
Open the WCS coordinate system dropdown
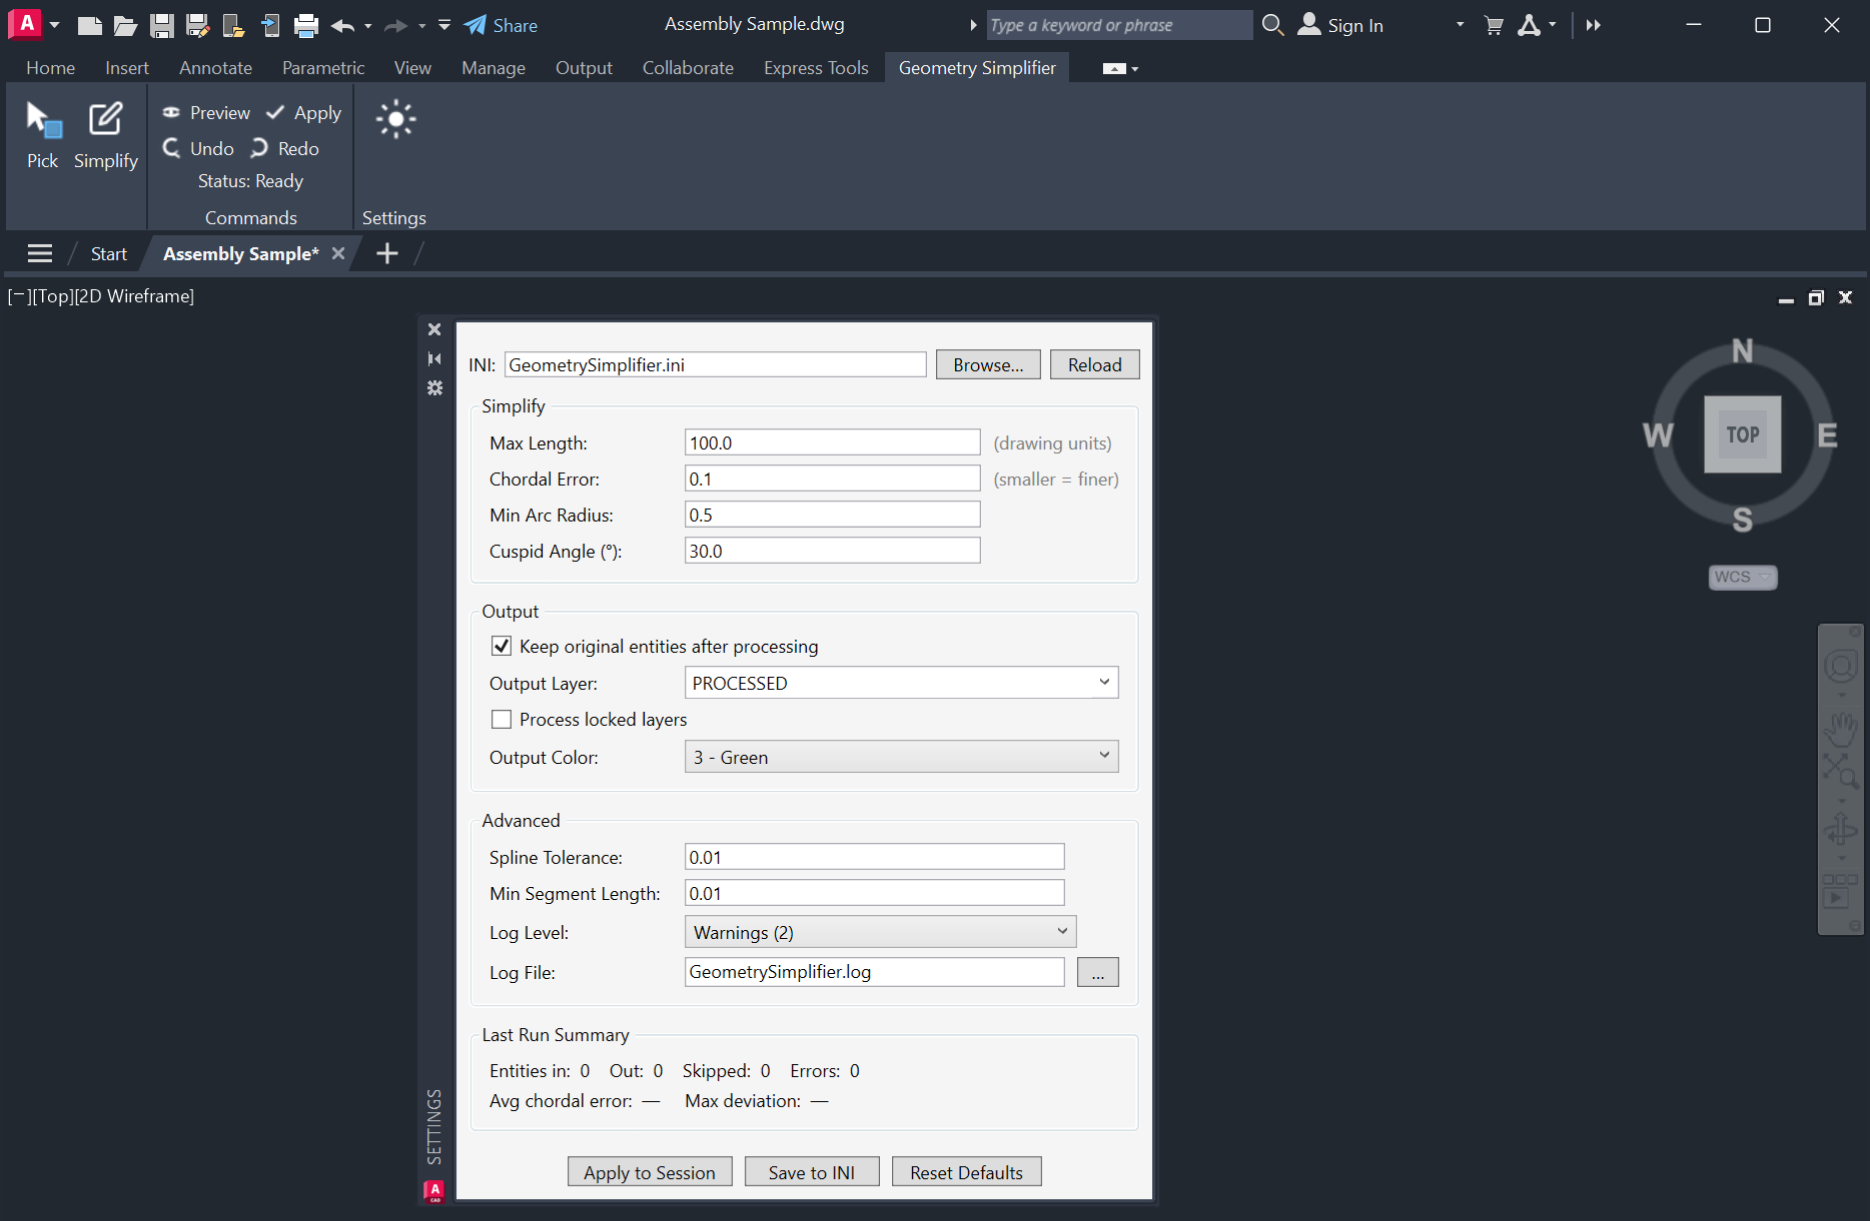(1743, 577)
